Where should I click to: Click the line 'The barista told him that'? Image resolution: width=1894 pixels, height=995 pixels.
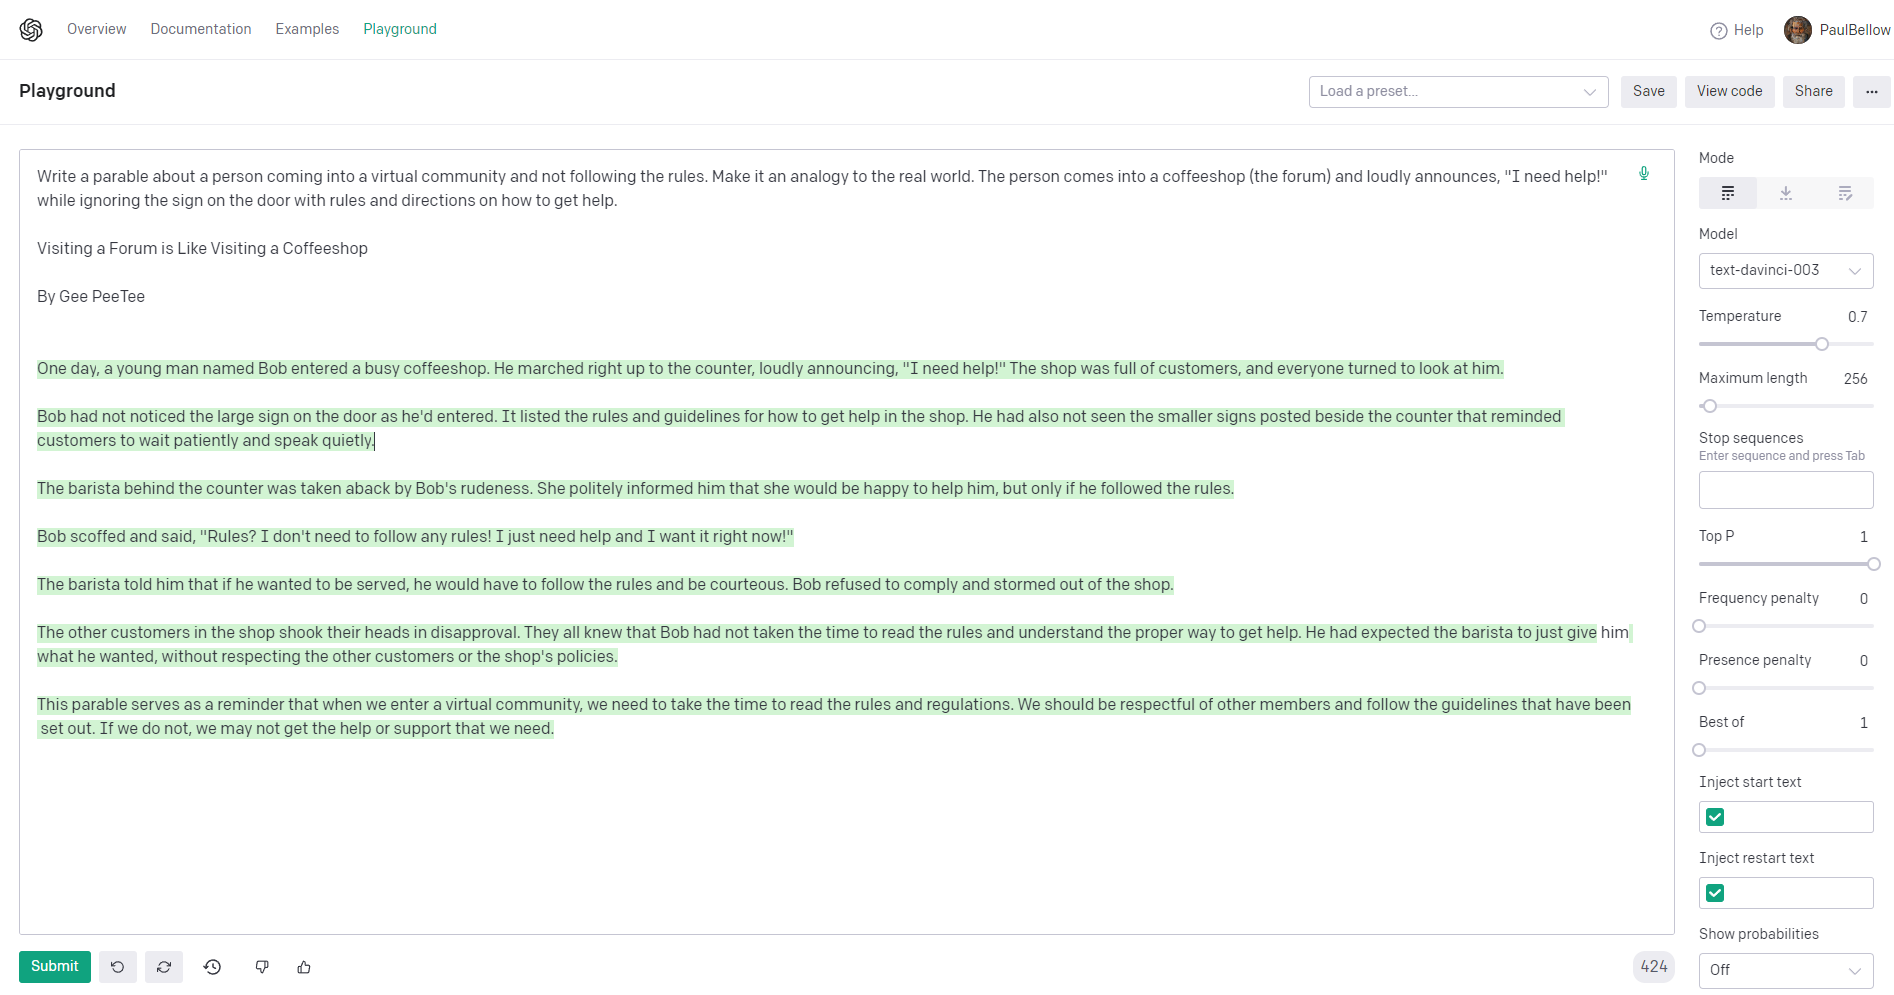point(605,585)
